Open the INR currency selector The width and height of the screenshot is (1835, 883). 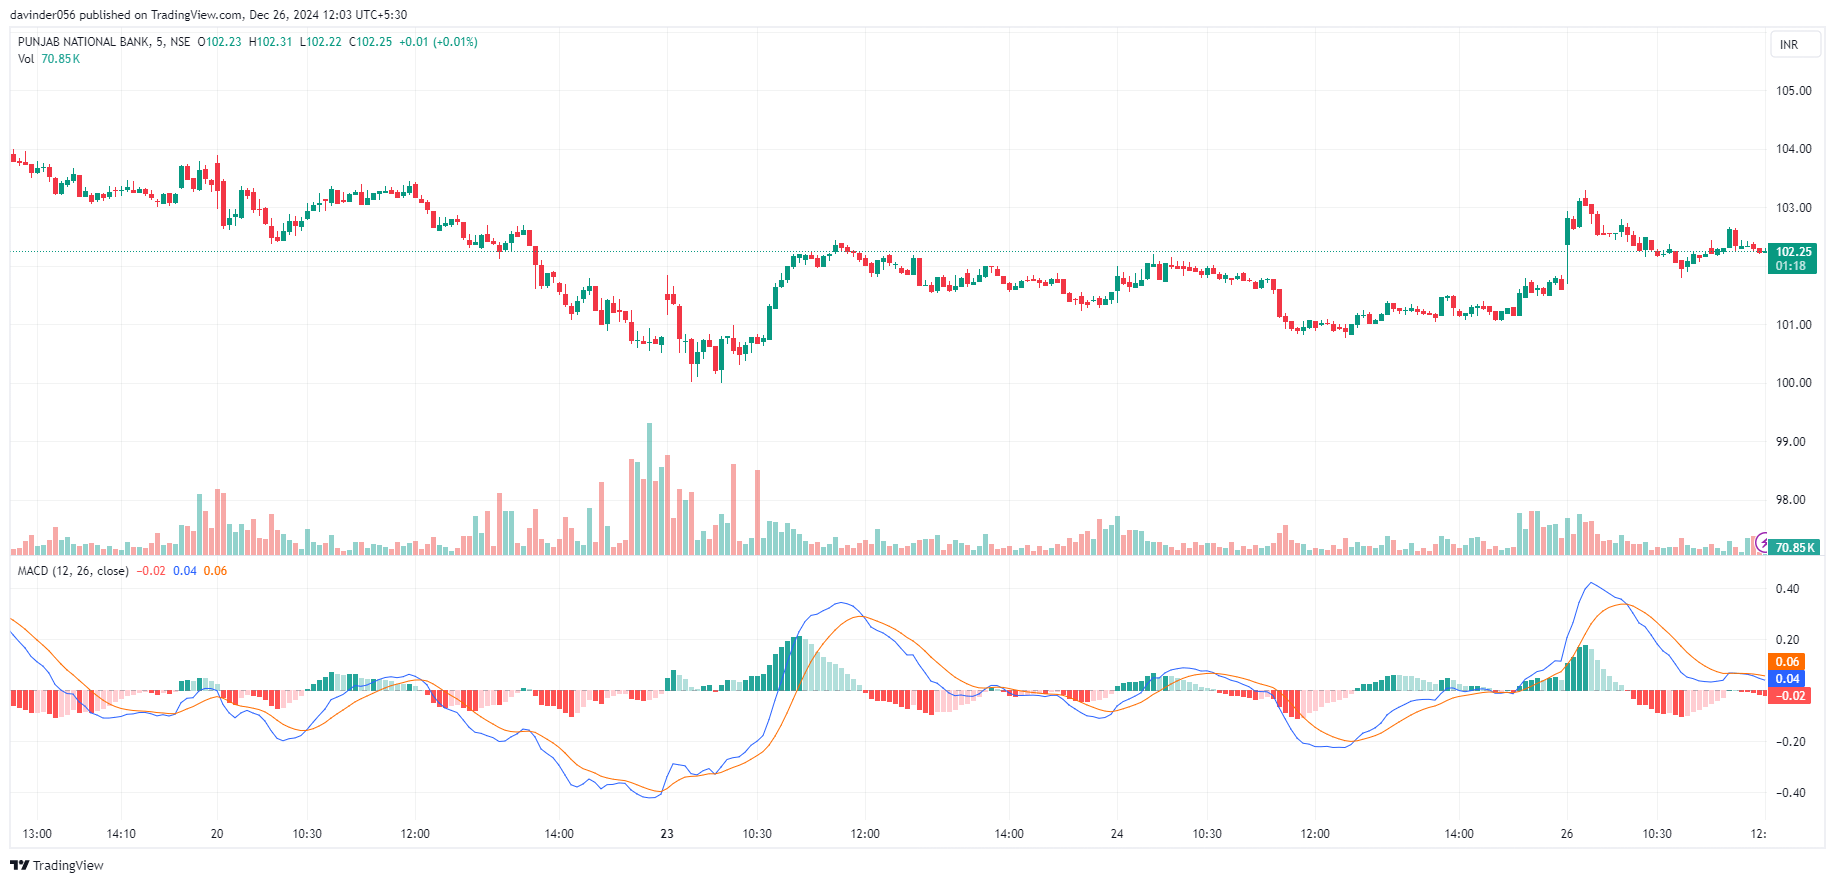point(1794,44)
